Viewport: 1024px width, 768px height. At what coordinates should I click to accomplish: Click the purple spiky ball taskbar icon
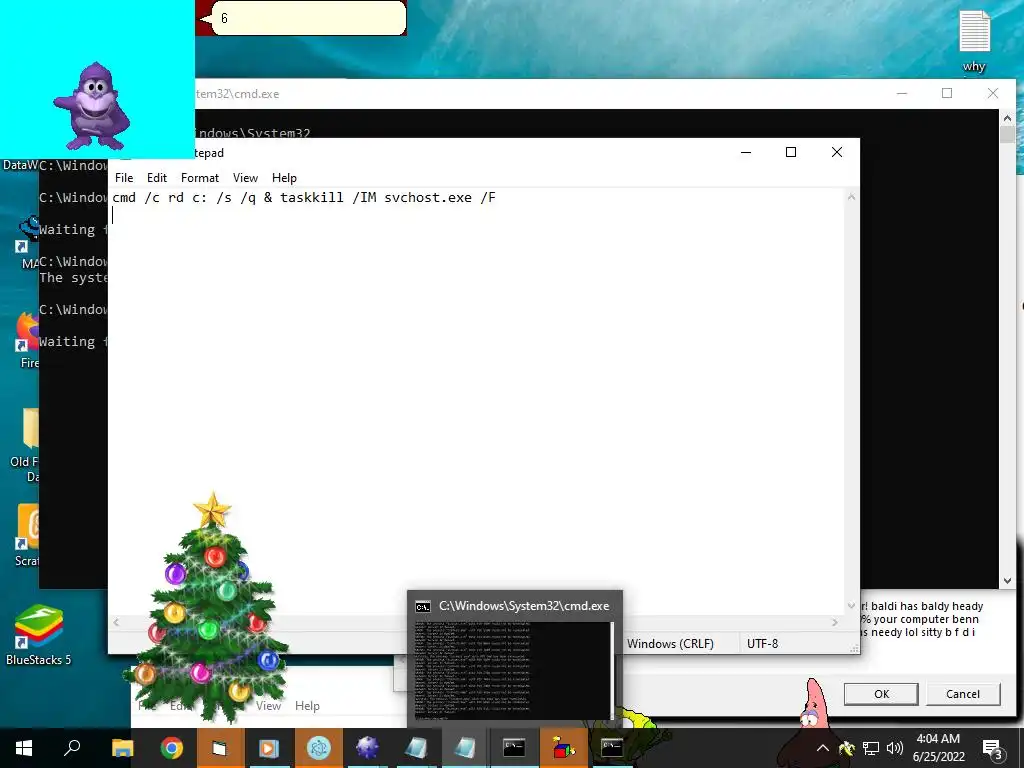click(x=367, y=748)
